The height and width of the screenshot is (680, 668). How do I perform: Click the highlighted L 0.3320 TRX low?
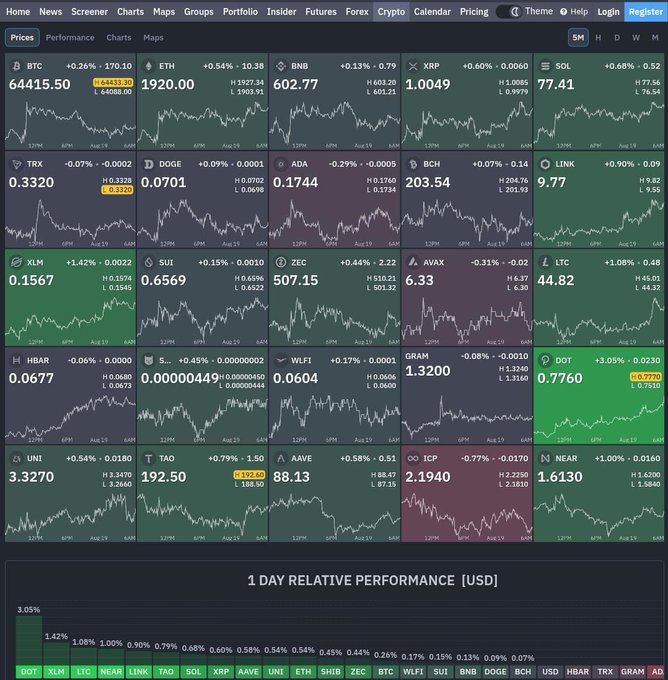tap(117, 190)
